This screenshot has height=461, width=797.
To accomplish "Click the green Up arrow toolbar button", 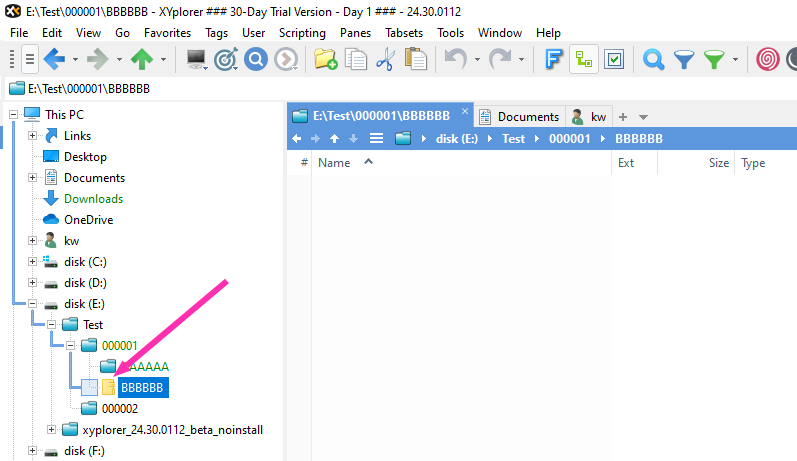I will click(x=142, y=59).
